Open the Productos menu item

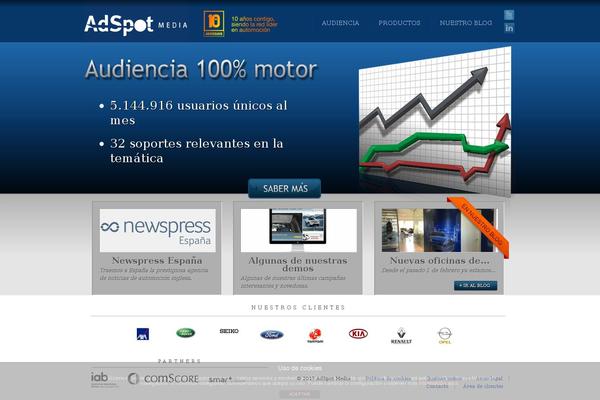click(399, 23)
